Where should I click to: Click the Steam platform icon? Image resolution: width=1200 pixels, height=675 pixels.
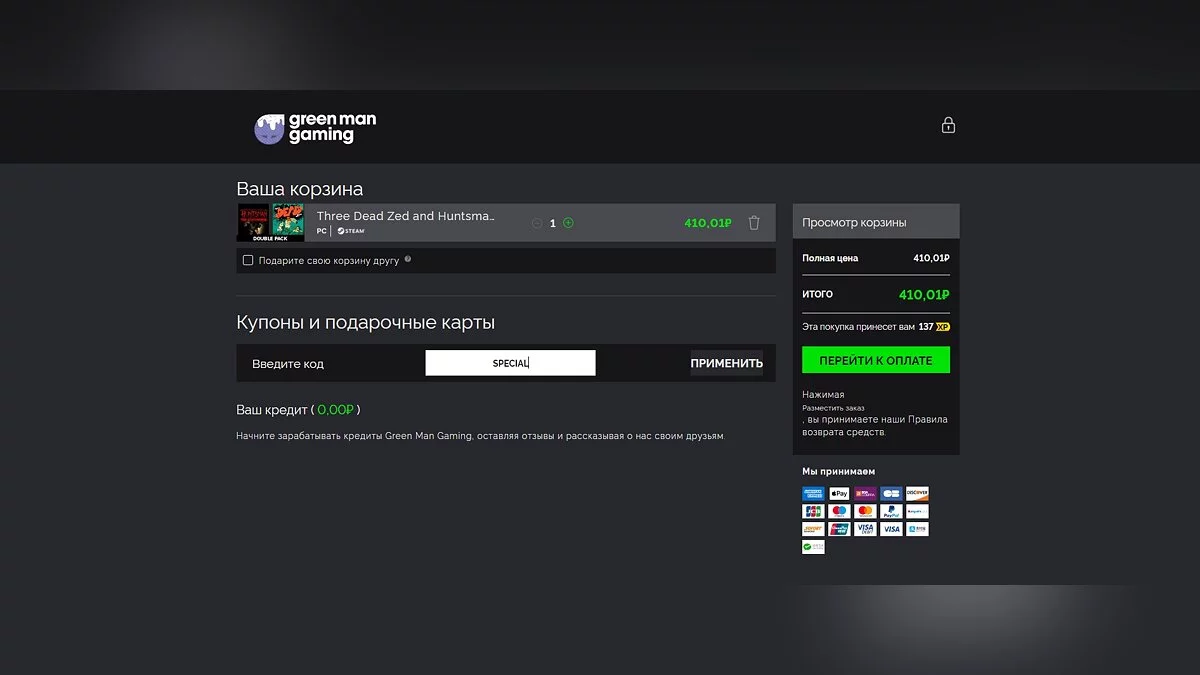click(351, 231)
